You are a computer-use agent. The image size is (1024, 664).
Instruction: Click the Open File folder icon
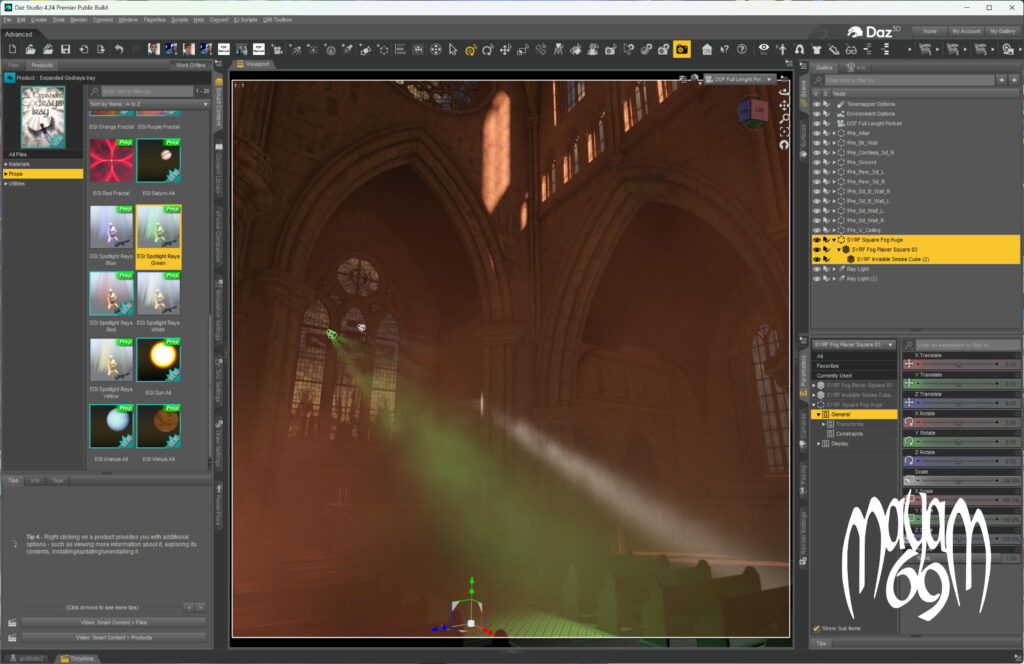[x=30, y=50]
